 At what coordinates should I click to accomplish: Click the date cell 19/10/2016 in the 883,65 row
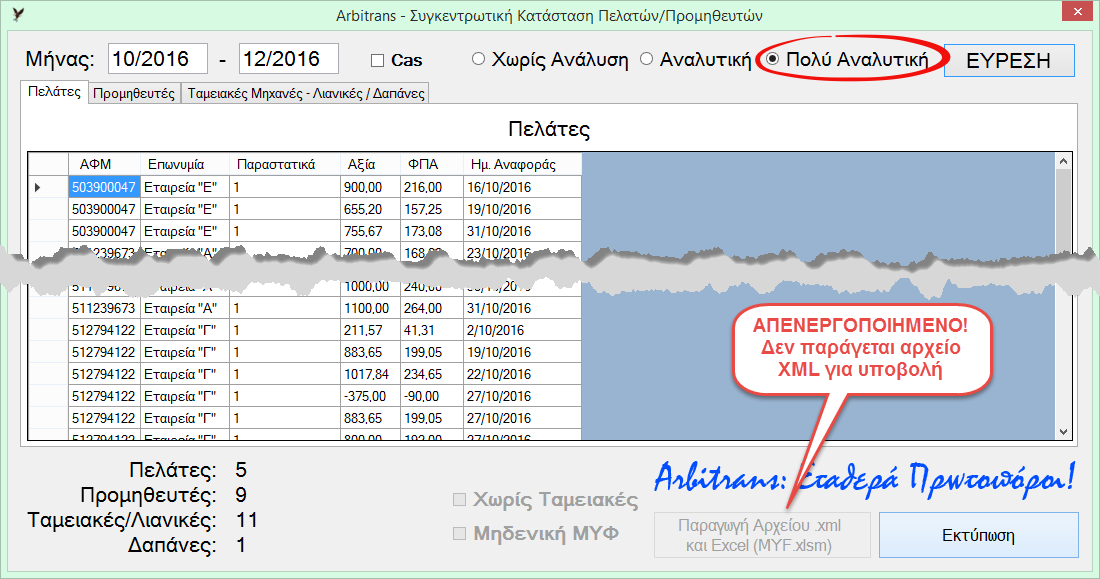(523, 352)
